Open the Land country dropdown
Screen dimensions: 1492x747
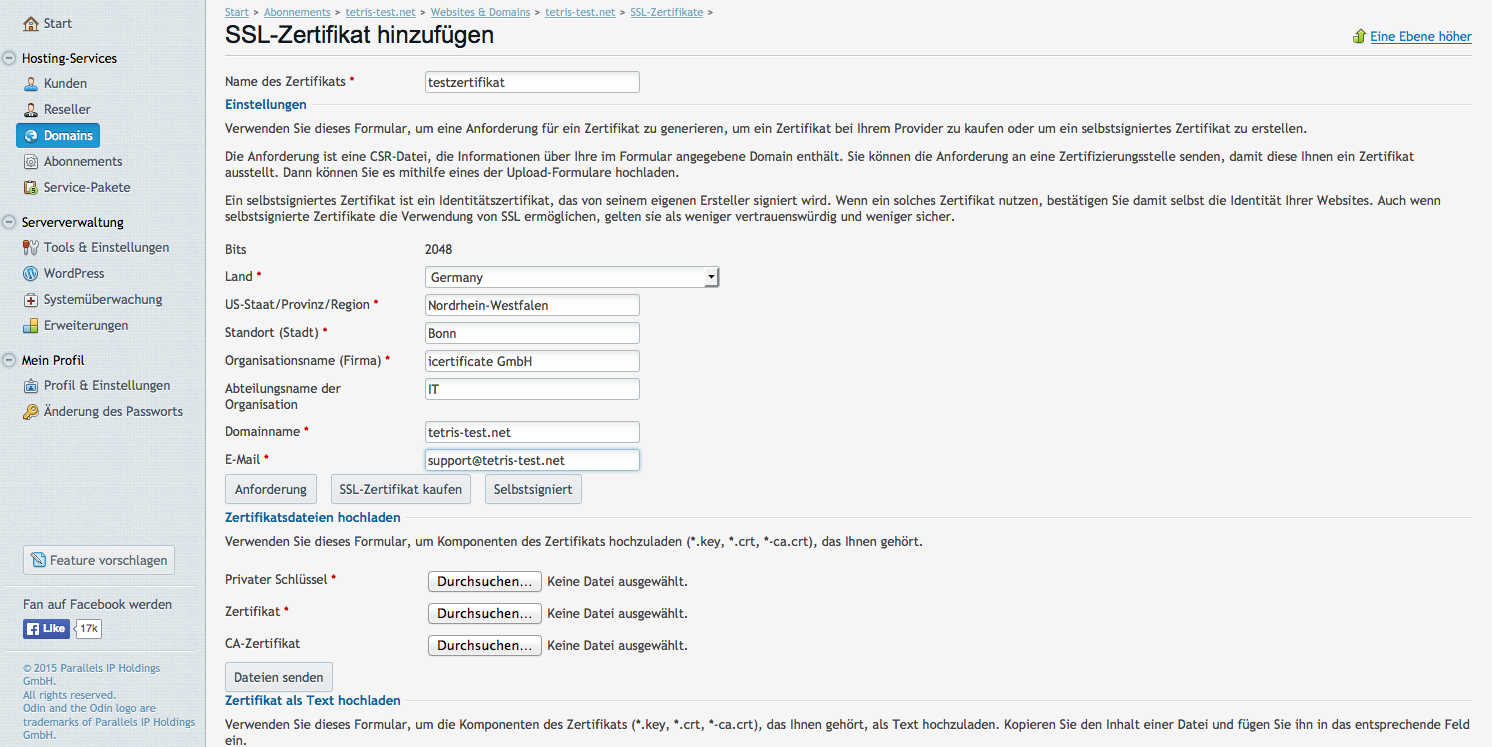point(572,277)
